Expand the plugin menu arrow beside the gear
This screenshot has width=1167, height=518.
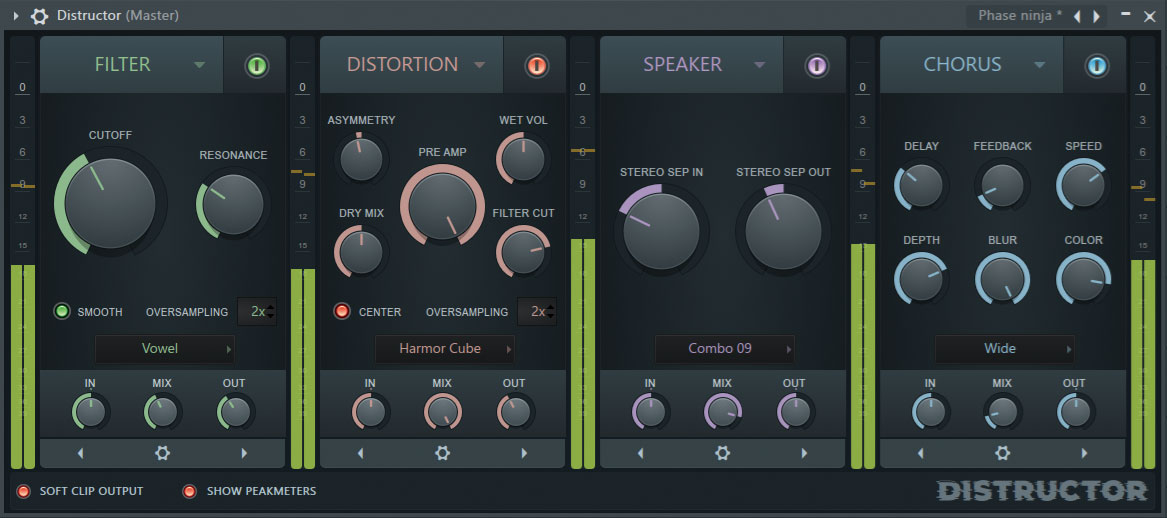click(x=17, y=16)
